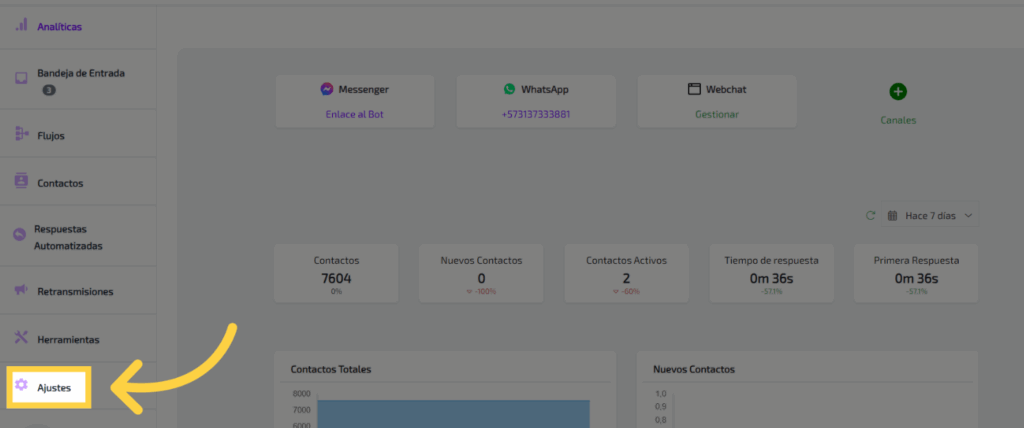Viewport: 1024px width, 428px height.
Task: Open the Hace 7 días date dropdown
Action: [930, 215]
